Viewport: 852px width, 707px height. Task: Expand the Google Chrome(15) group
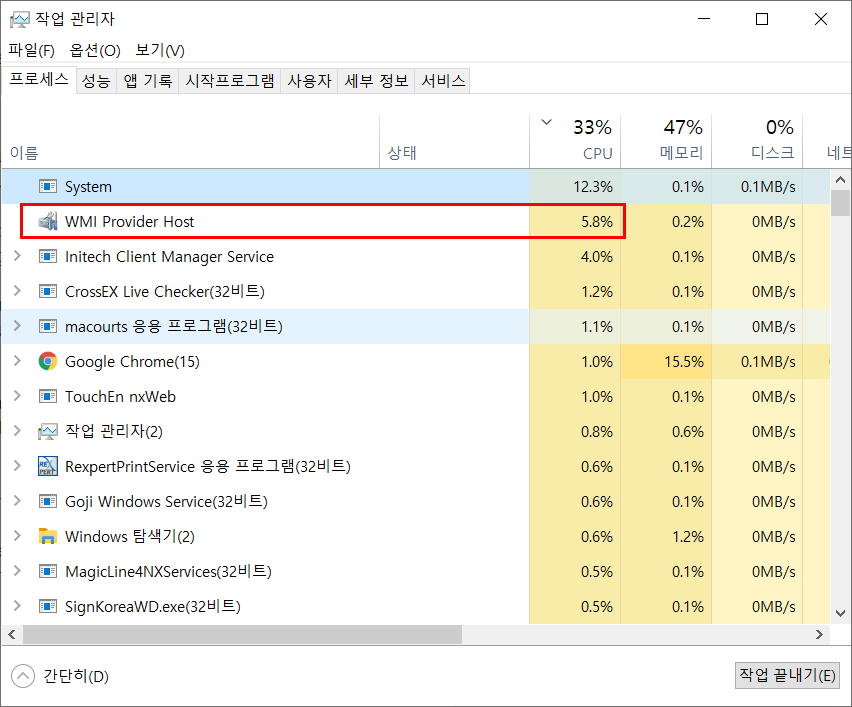point(17,361)
